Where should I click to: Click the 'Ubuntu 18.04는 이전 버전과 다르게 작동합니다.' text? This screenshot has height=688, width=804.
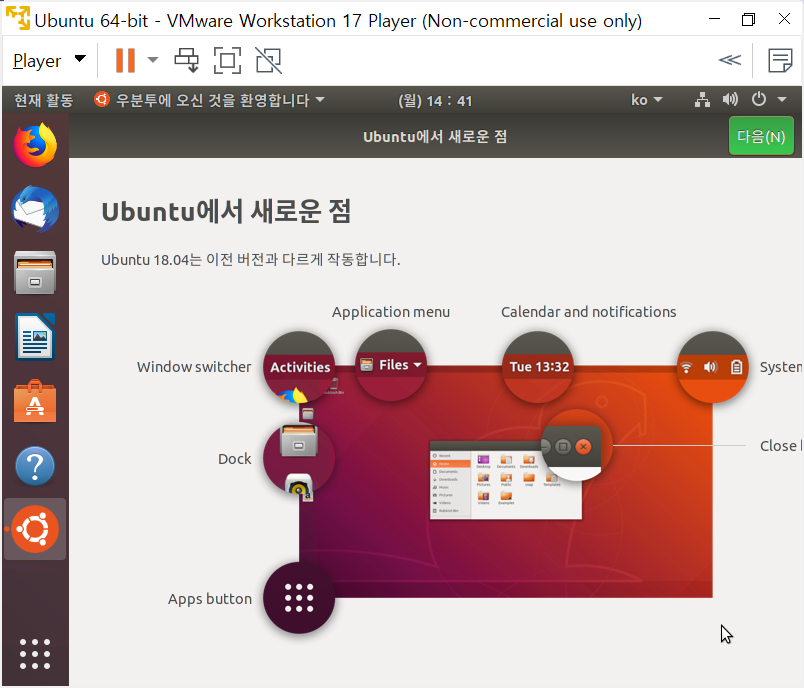(x=250, y=259)
